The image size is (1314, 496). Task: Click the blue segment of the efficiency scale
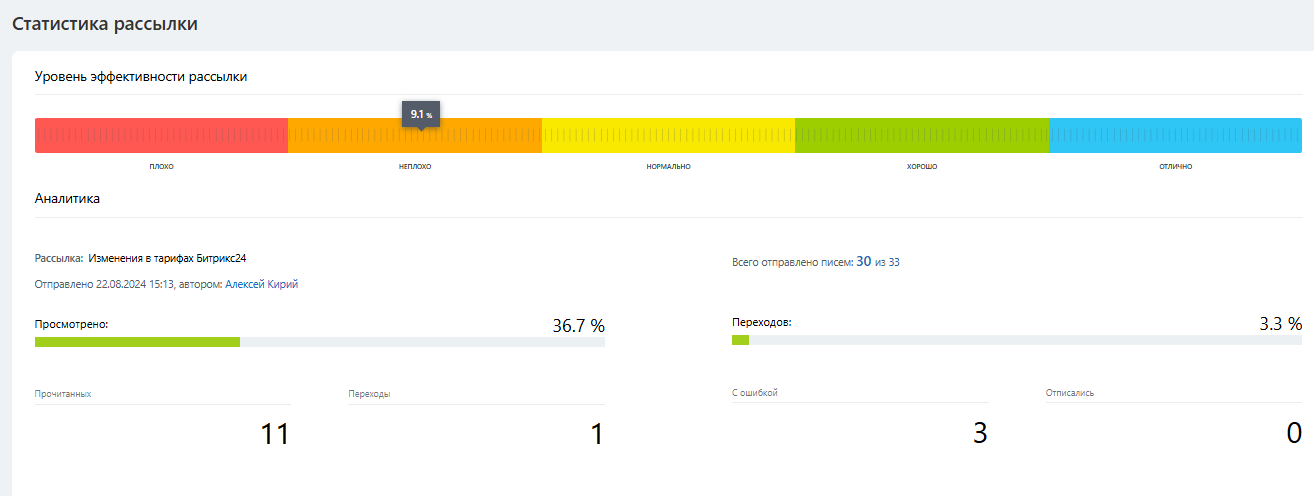[x=1175, y=136]
